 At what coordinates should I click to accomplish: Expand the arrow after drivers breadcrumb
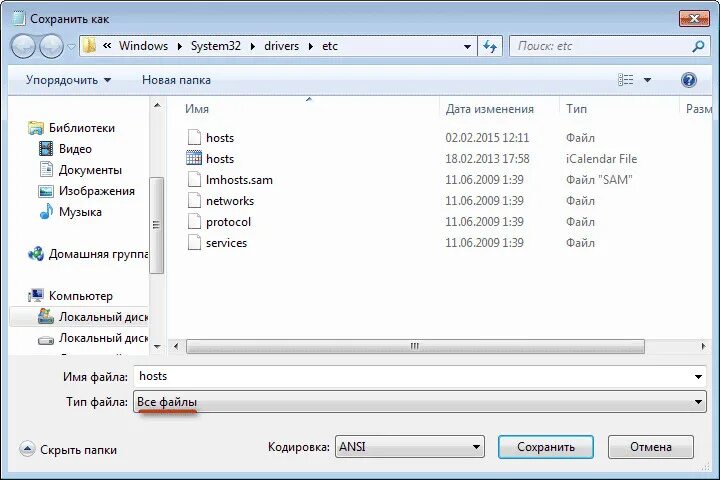pos(311,46)
